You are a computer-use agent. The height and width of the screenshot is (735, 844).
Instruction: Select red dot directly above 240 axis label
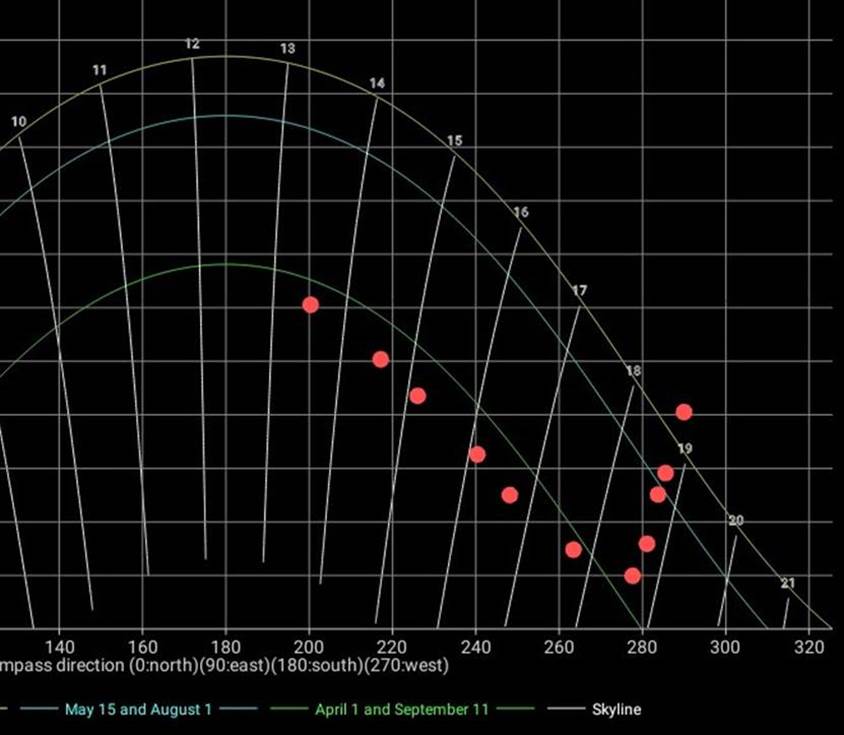(477, 455)
